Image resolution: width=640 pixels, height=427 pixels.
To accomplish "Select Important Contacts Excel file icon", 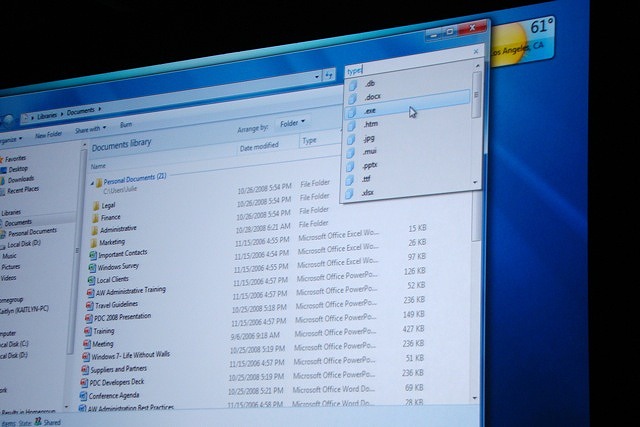I will (93, 256).
